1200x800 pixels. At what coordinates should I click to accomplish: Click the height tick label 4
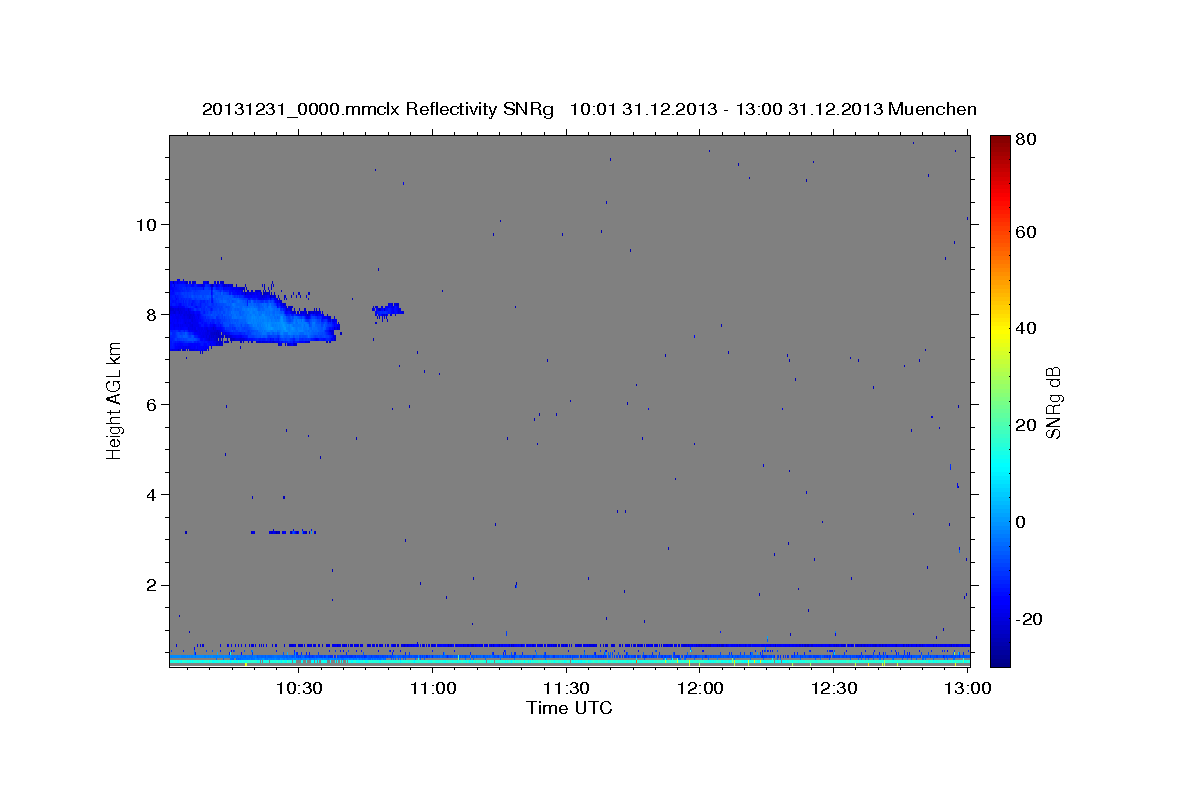150,494
